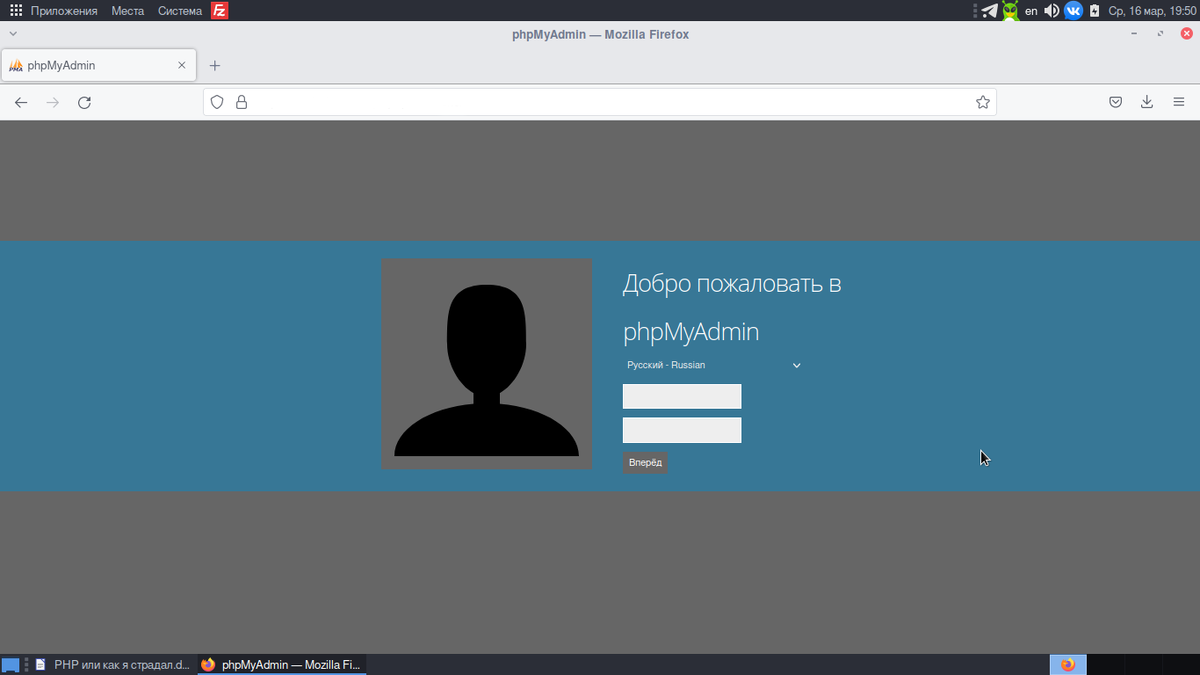1200x675 pixels.
Task: Open the Firefox downloads panel
Action: (1147, 102)
